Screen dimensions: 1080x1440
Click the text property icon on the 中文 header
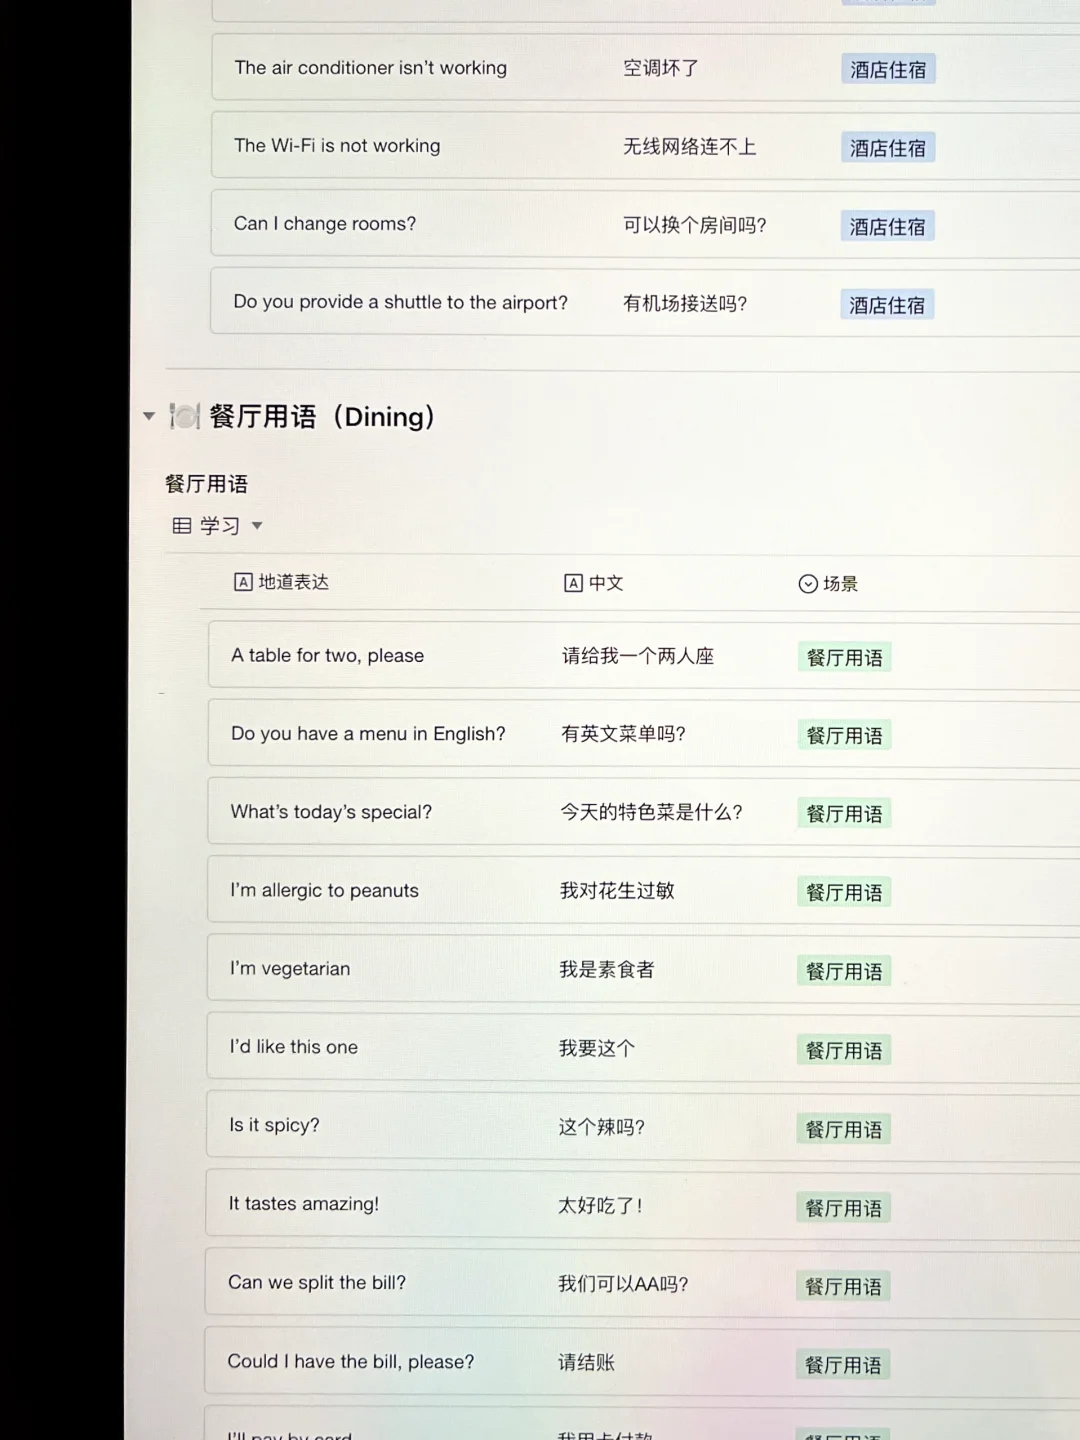(x=572, y=582)
